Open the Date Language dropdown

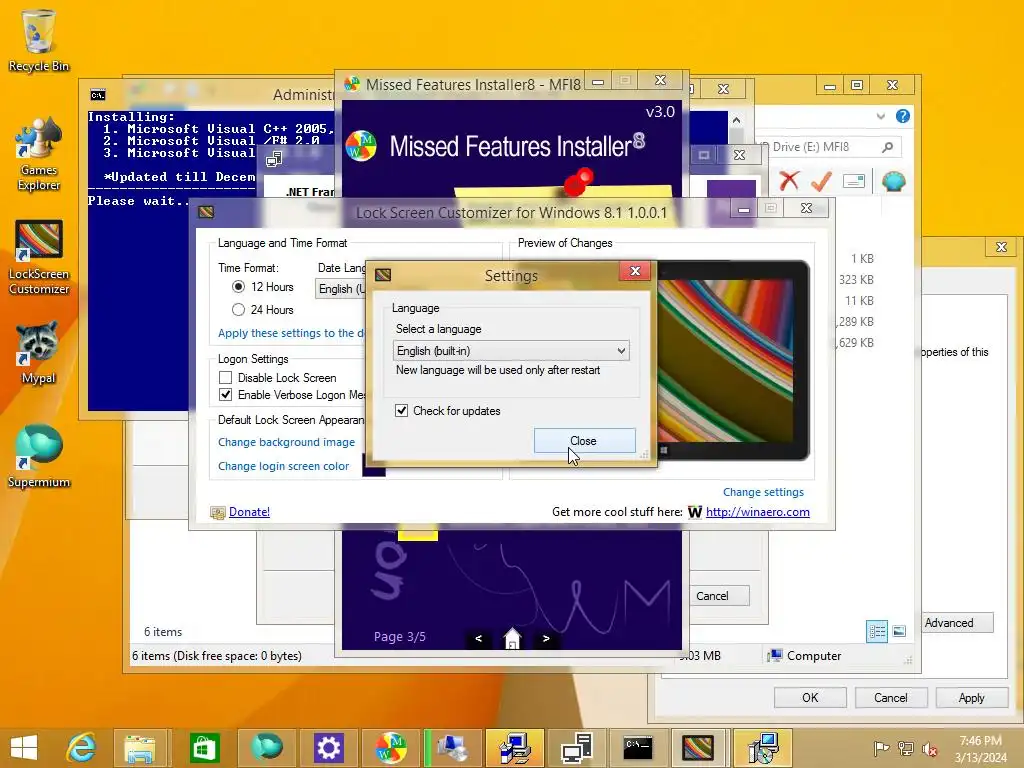point(341,289)
